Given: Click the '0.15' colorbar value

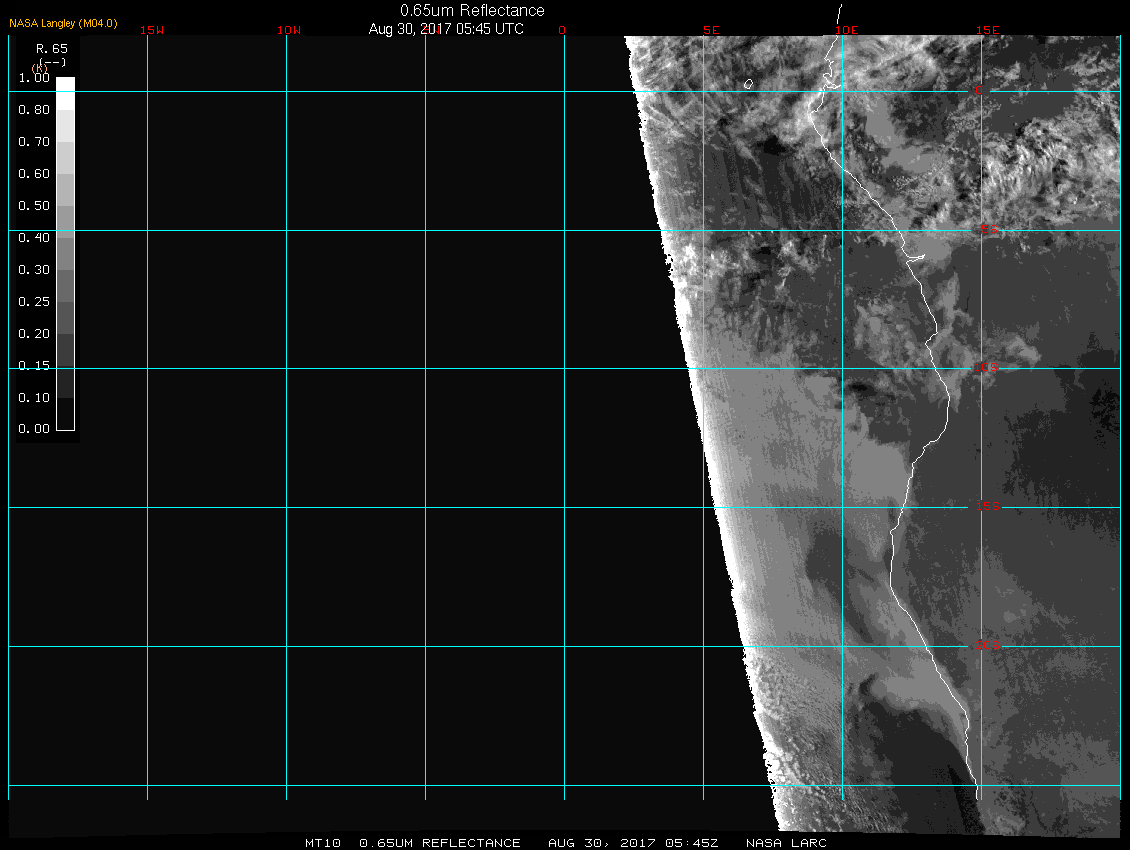Looking at the screenshot, I should click(34, 366).
